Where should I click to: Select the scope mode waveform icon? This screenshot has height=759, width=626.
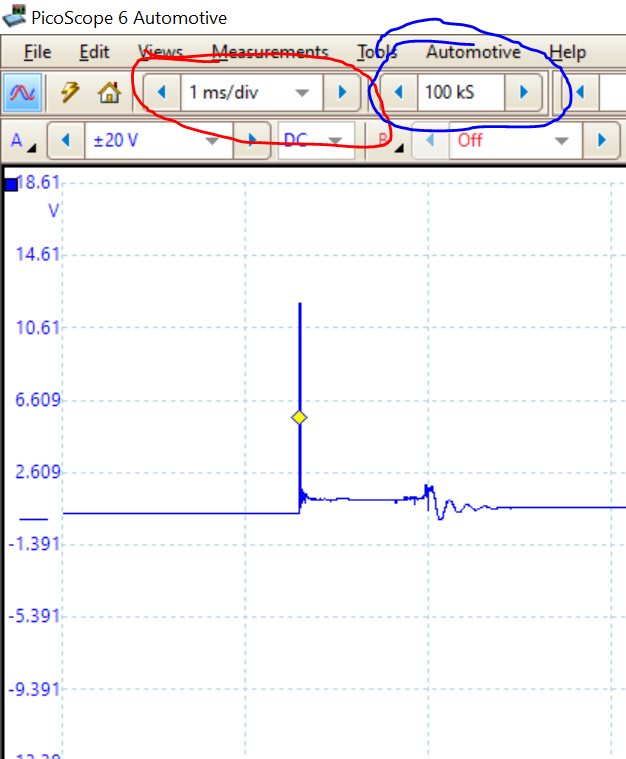click(x=18, y=93)
